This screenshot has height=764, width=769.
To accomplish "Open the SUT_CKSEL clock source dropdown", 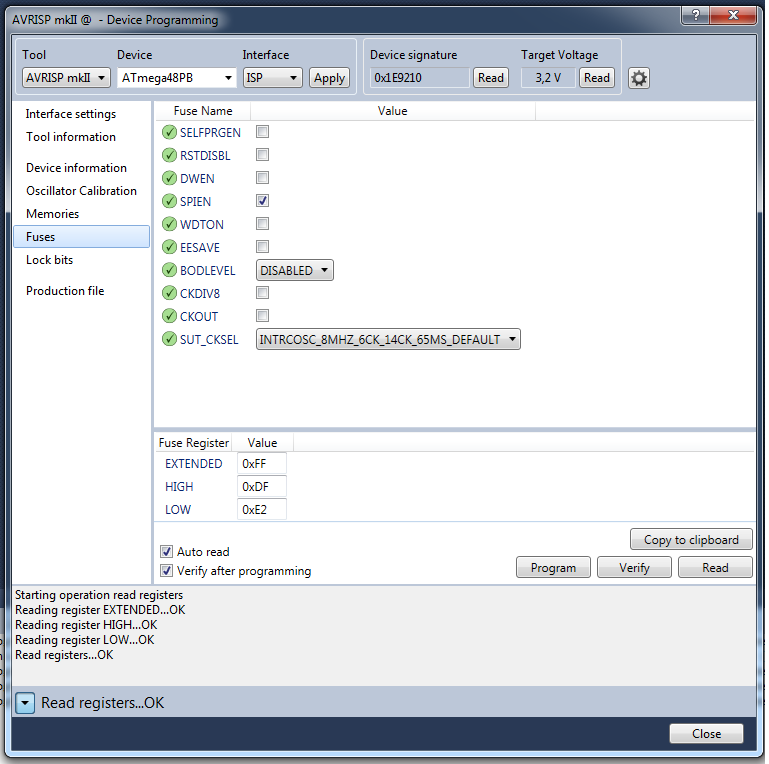I will point(388,339).
